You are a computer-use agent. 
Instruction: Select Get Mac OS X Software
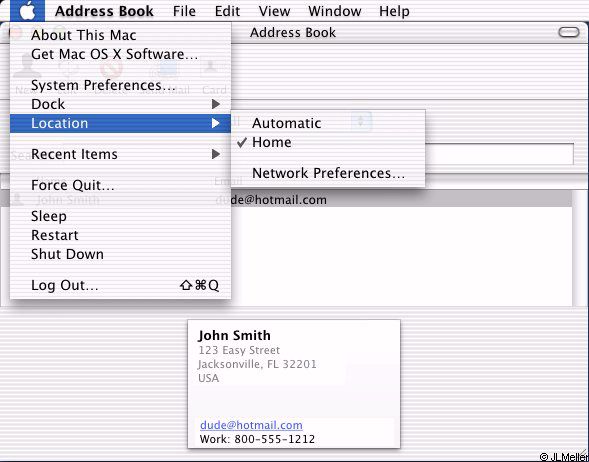[120, 54]
